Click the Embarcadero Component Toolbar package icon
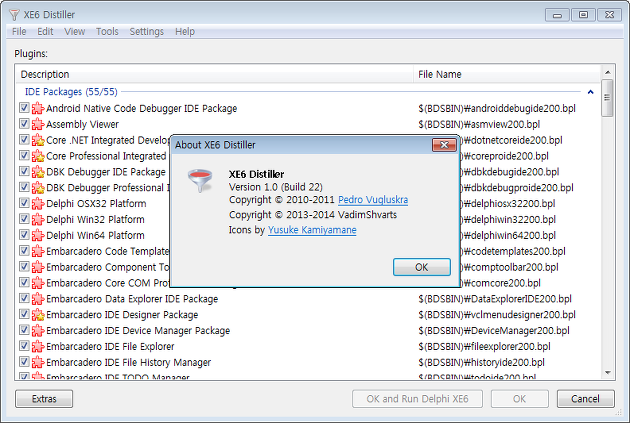The height and width of the screenshot is (423, 630). (x=38, y=267)
